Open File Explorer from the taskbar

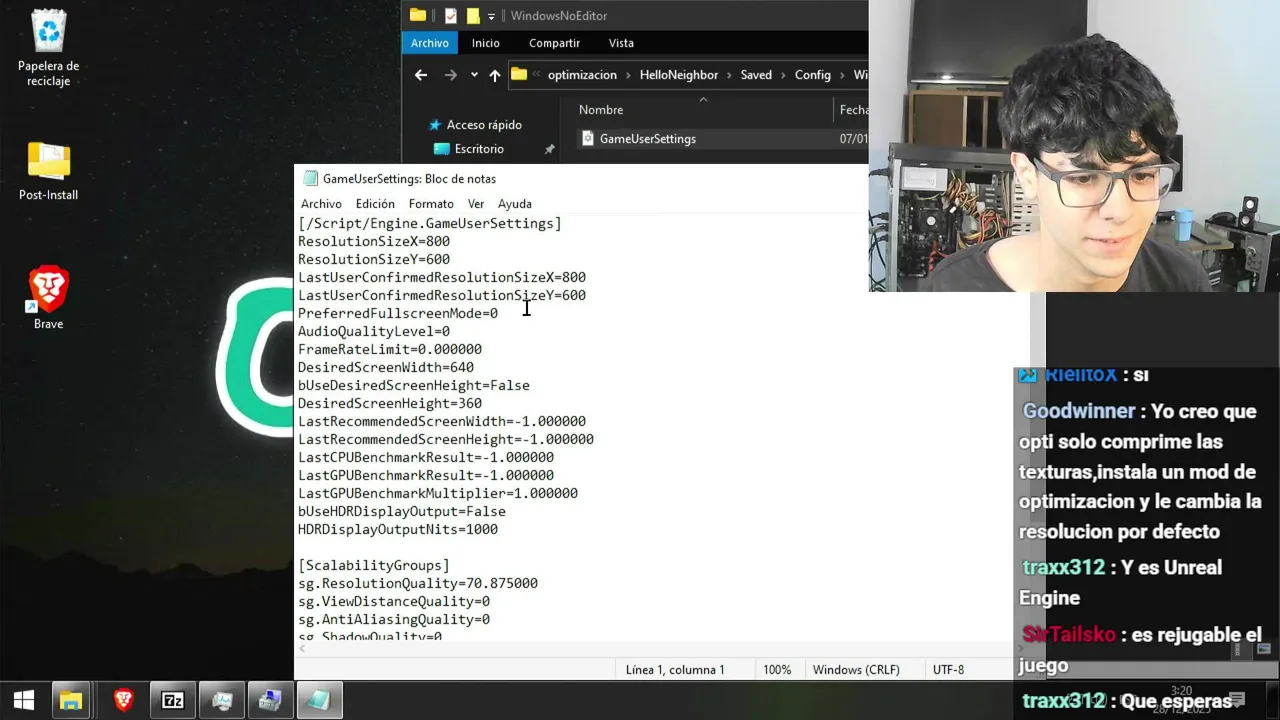pyautogui.click(x=70, y=700)
